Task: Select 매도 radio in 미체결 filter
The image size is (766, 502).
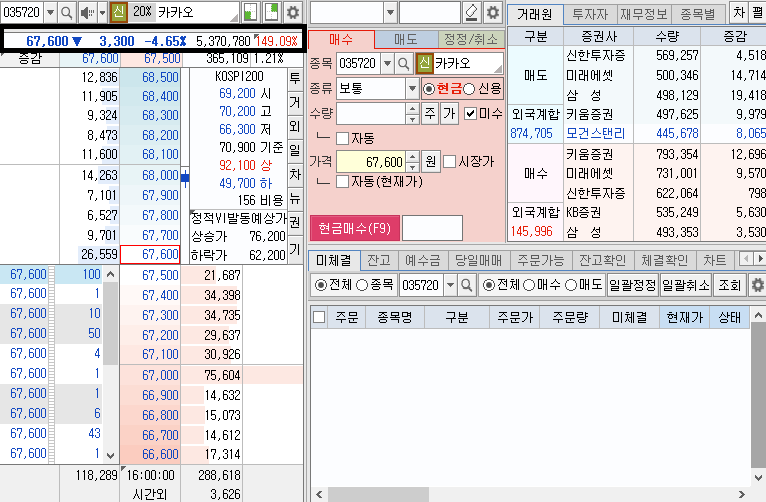Action: pos(571,285)
